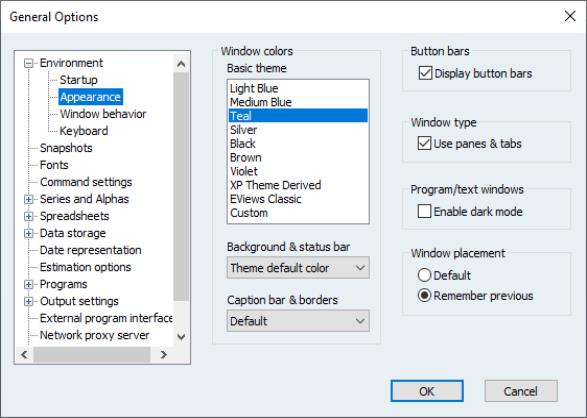Open Window behavior settings in tree
The height and width of the screenshot is (418, 587).
pos(103,114)
